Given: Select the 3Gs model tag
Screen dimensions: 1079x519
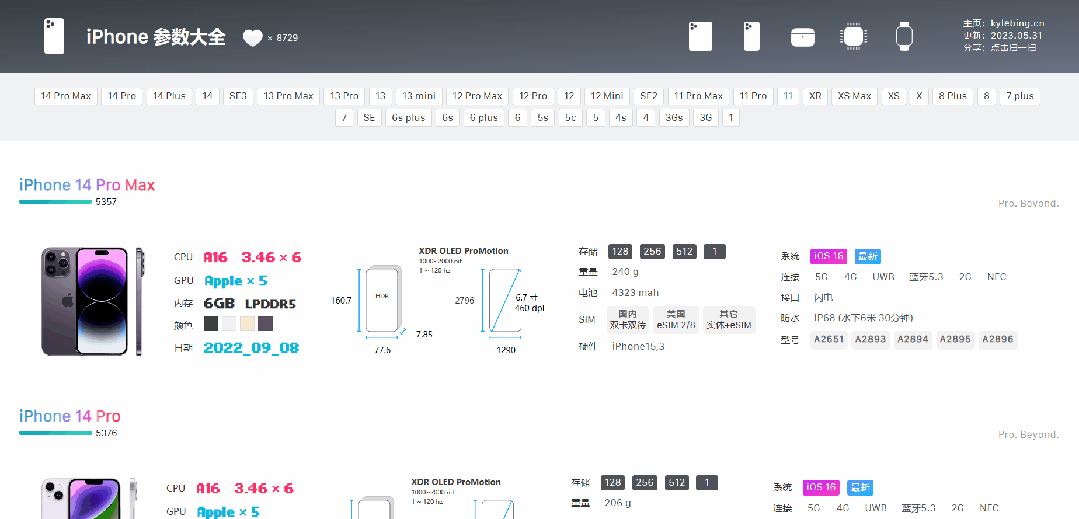Looking at the screenshot, I should click(674, 118).
